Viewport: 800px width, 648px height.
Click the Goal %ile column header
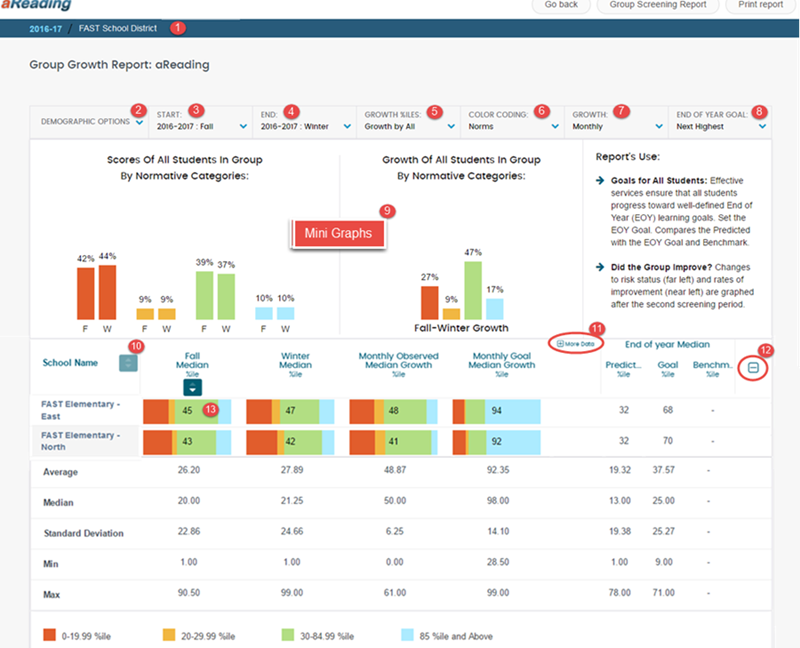pyautogui.click(x=667, y=368)
